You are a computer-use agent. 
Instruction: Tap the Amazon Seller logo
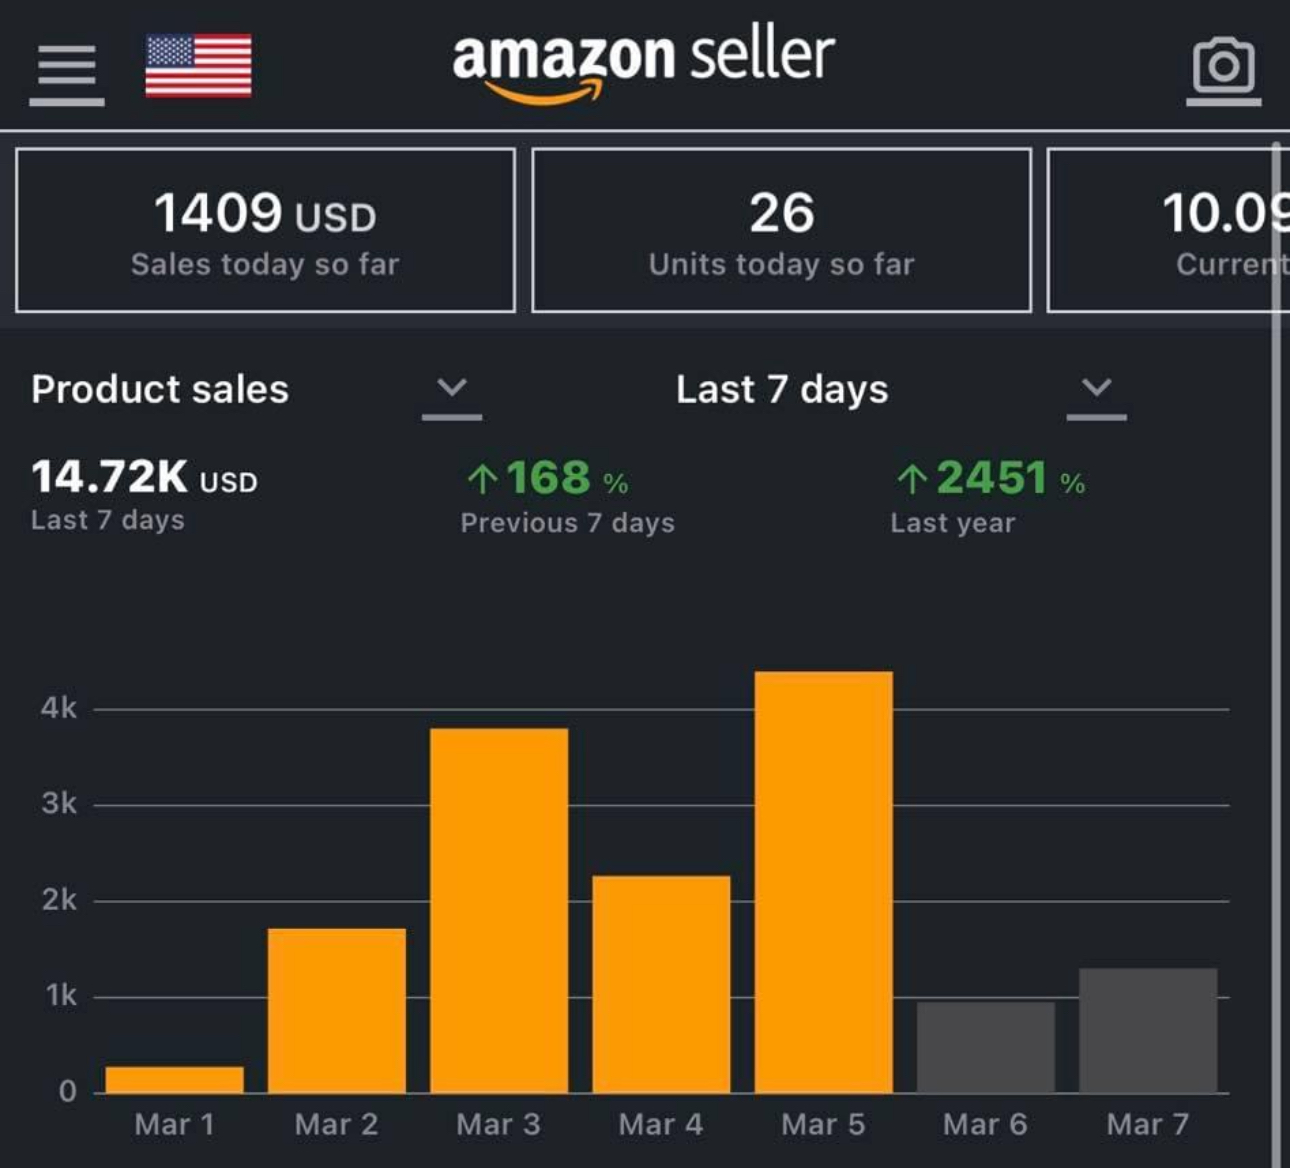click(643, 62)
